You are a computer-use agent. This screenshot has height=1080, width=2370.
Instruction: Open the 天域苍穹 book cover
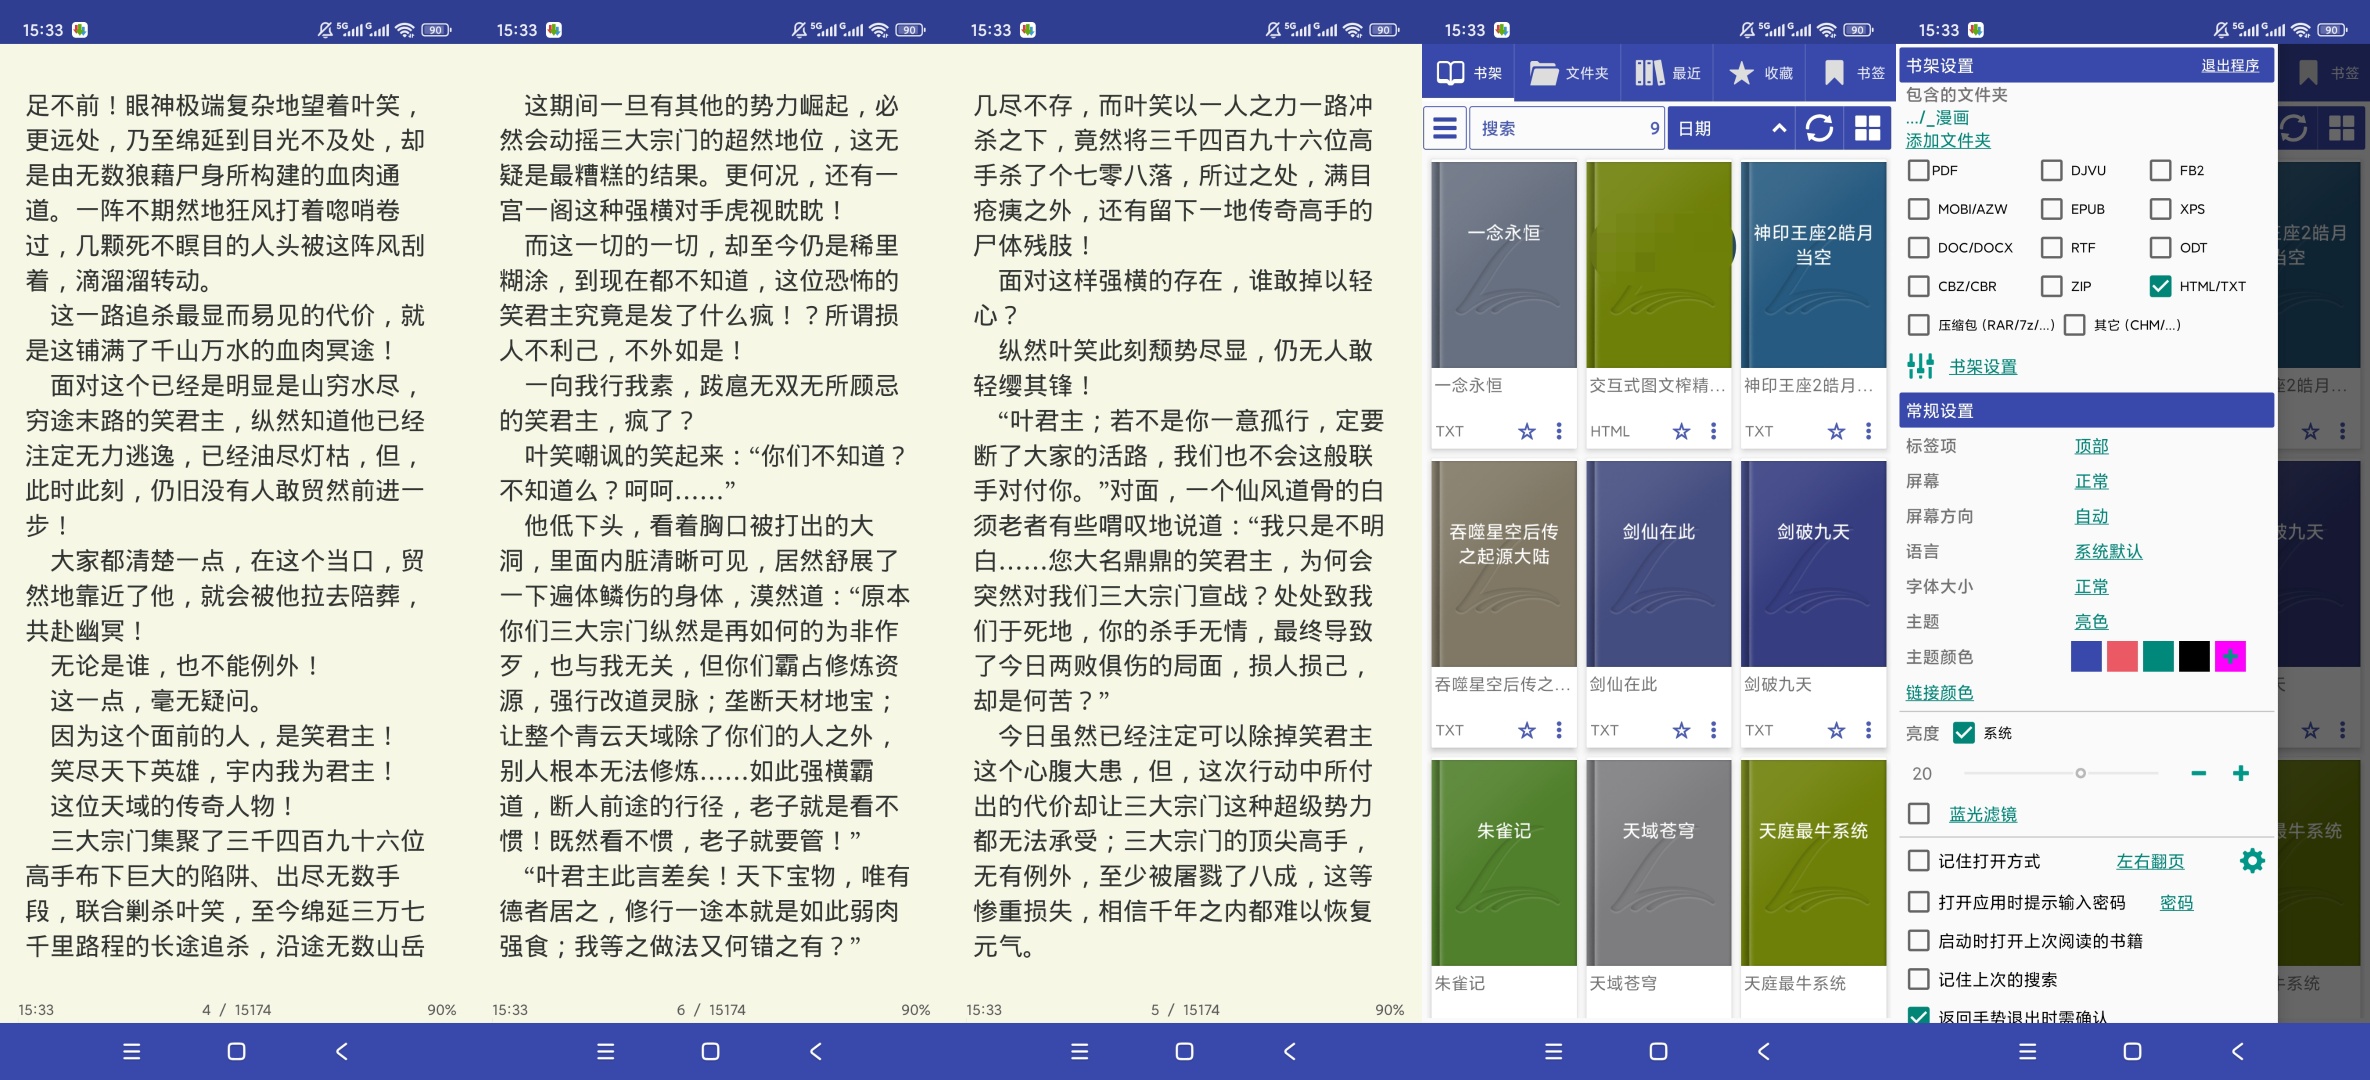coord(1659,862)
